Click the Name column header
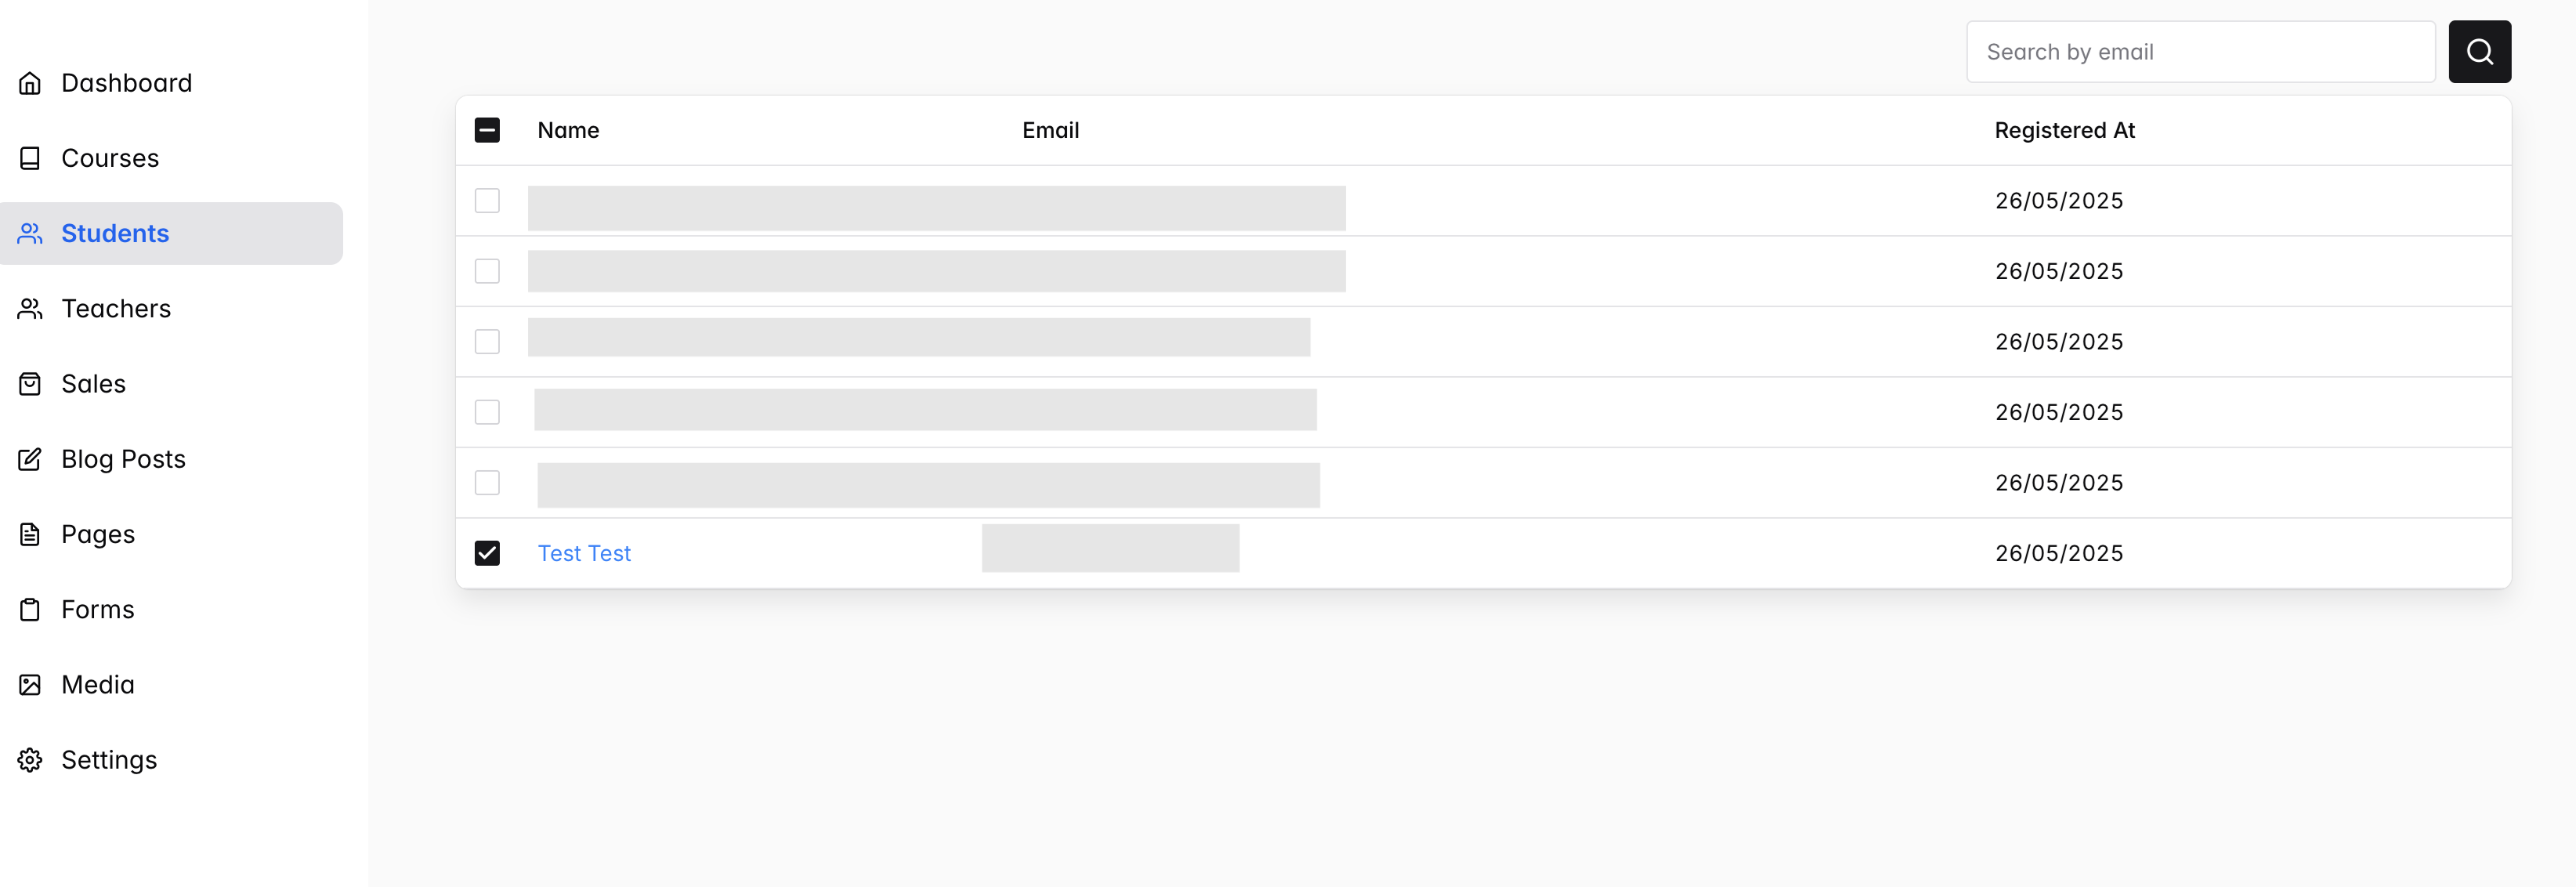This screenshot has height=887, width=2576. pyautogui.click(x=568, y=130)
